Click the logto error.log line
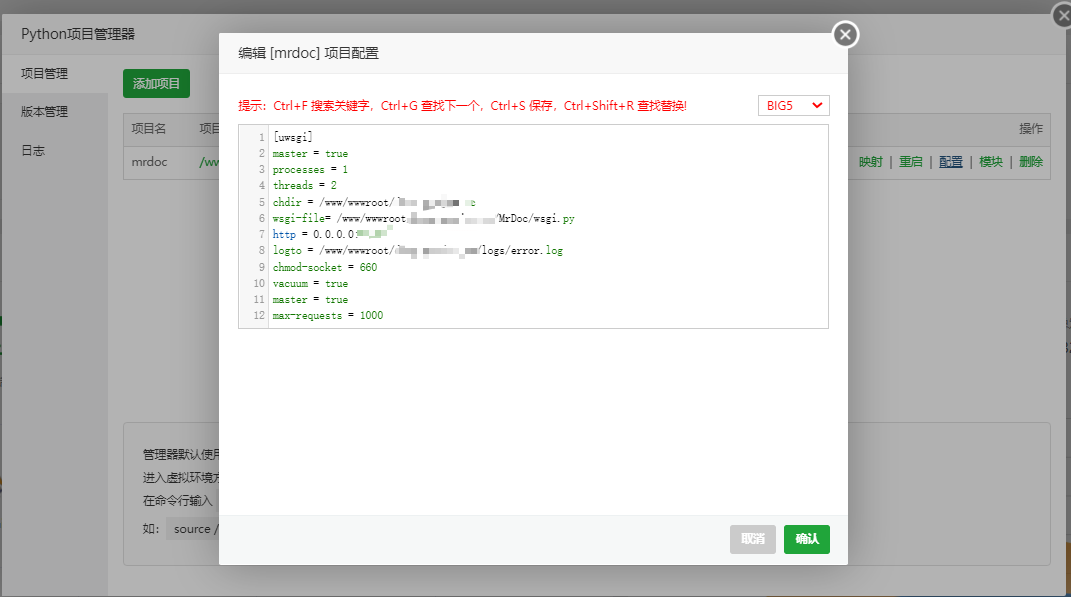 tap(418, 251)
